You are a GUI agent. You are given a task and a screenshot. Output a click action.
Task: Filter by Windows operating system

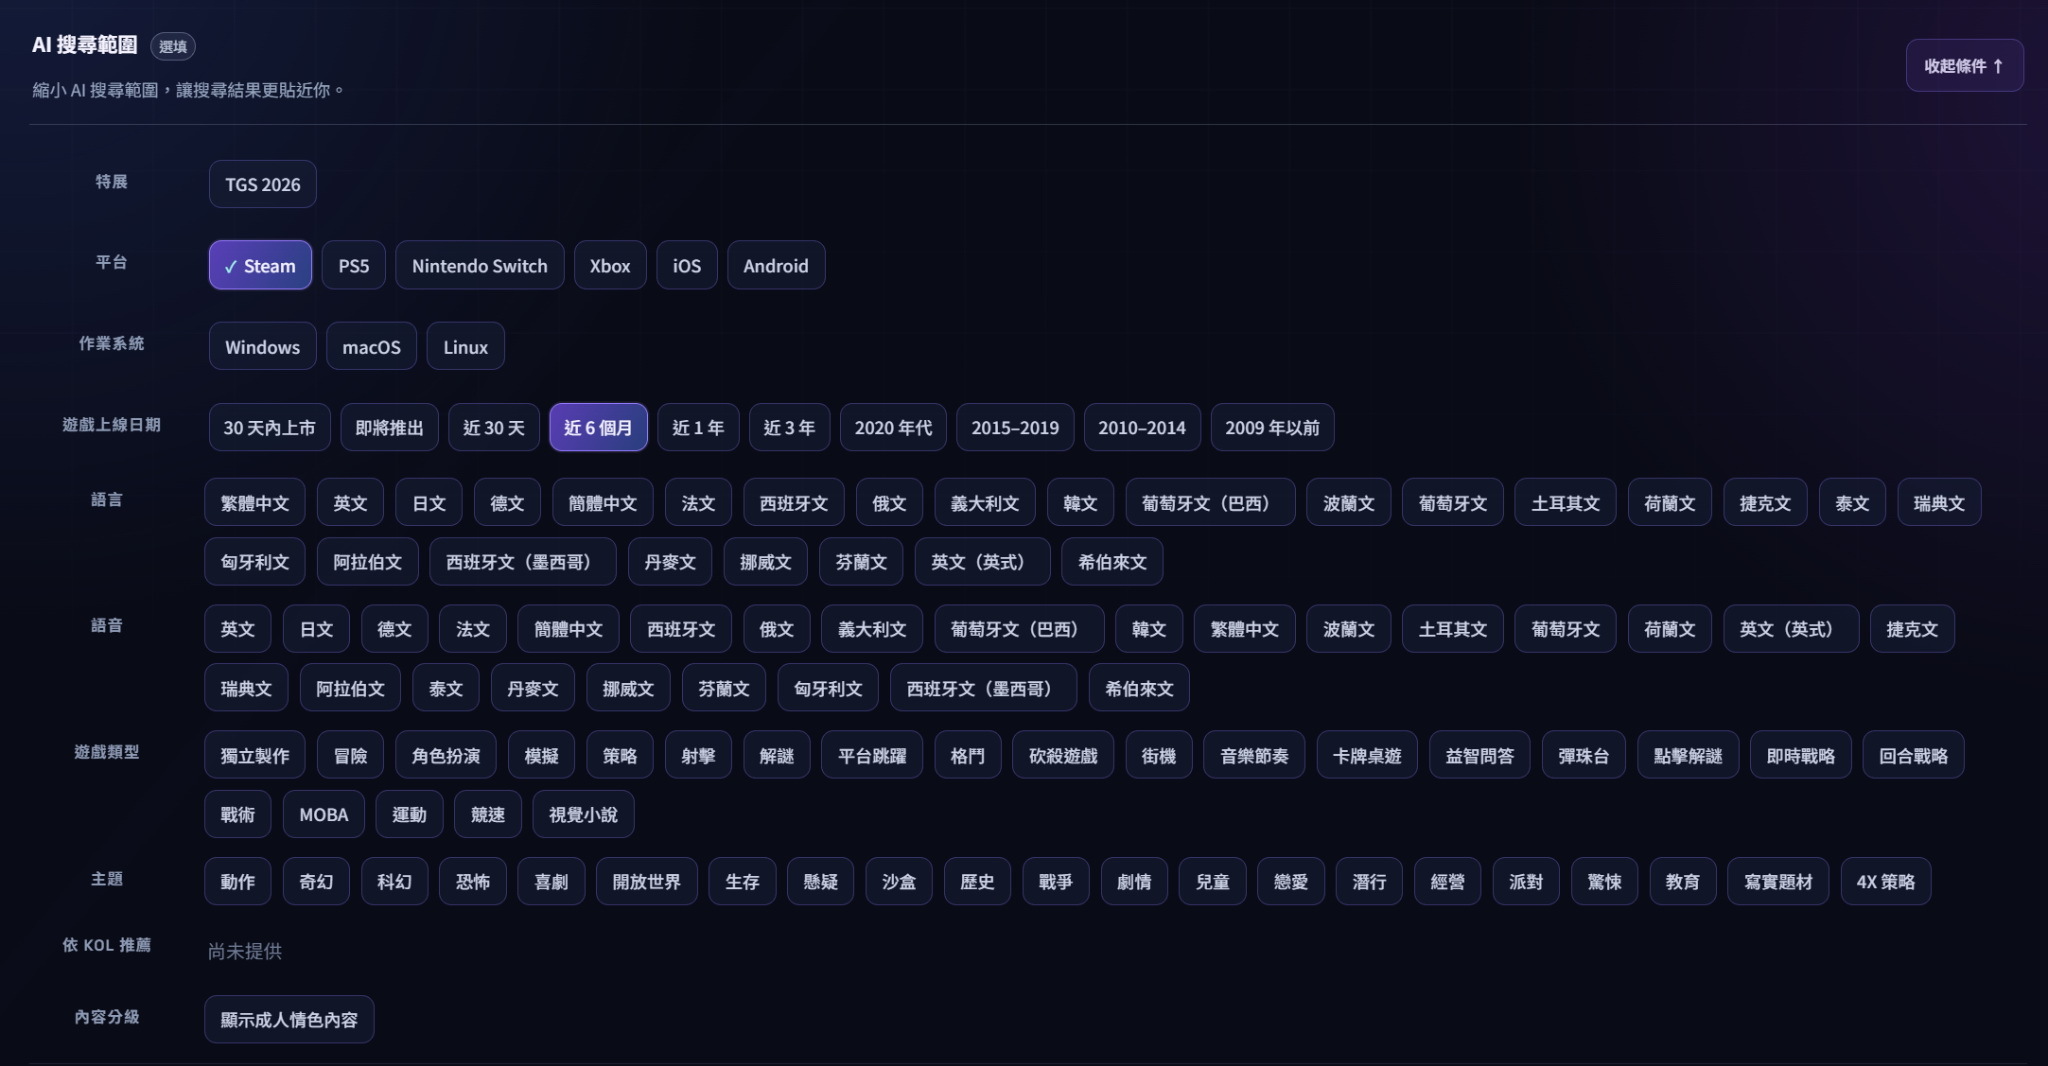(262, 346)
